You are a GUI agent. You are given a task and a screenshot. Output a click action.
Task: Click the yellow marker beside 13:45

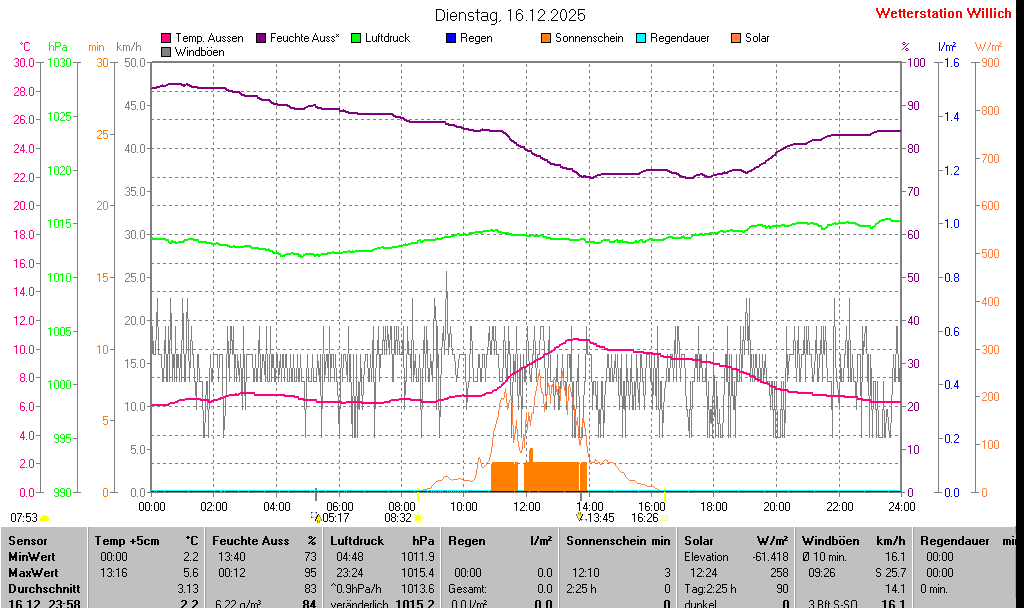(580, 517)
